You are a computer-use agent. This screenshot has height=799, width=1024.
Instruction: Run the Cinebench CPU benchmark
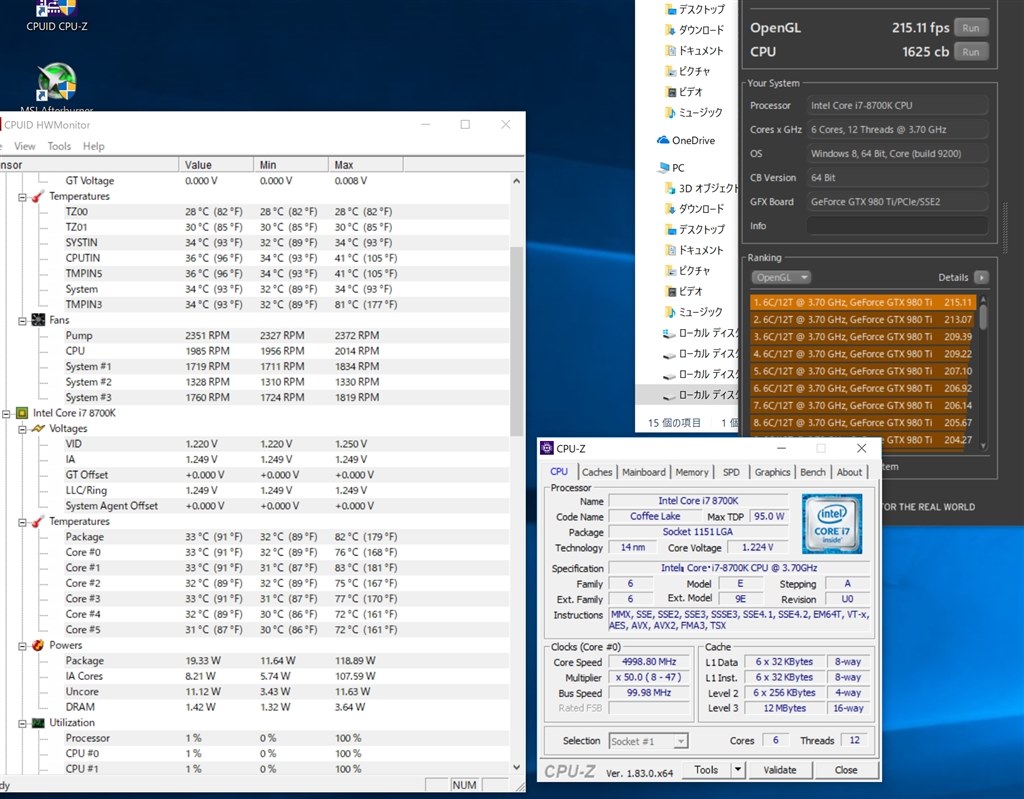pos(970,51)
